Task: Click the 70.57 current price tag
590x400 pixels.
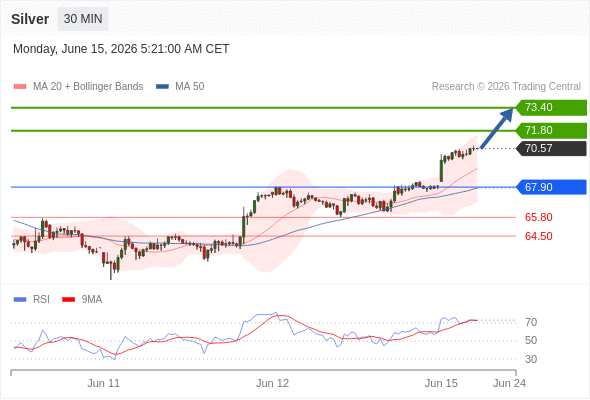Action: click(551, 148)
